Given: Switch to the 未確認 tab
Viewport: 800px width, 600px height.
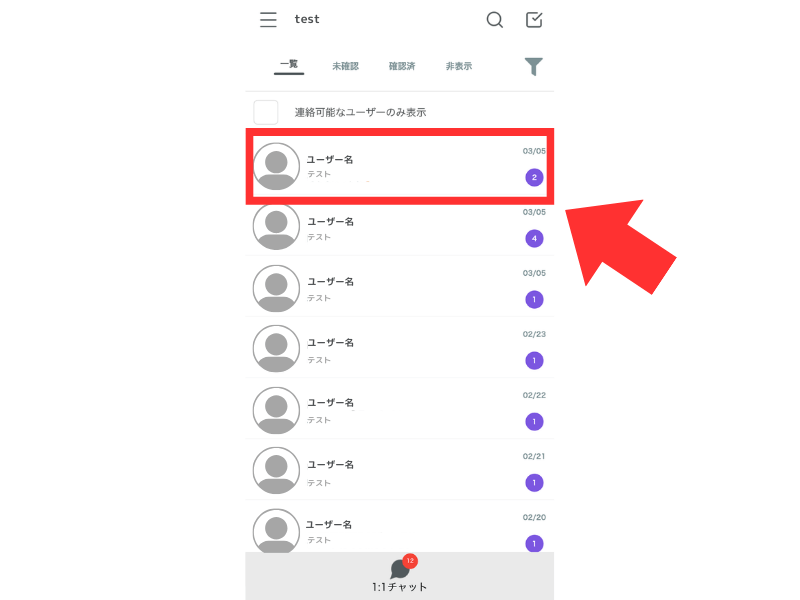Looking at the screenshot, I should coord(345,66).
